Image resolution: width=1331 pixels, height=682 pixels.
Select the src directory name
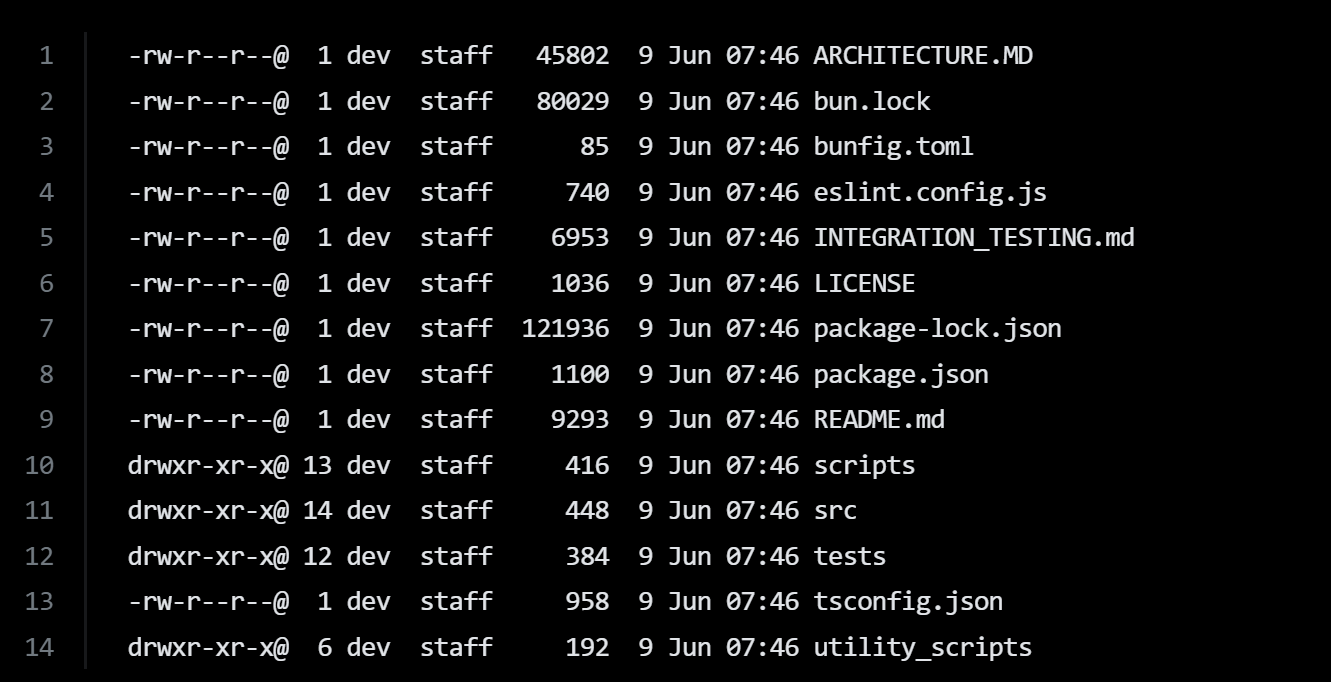835,511
